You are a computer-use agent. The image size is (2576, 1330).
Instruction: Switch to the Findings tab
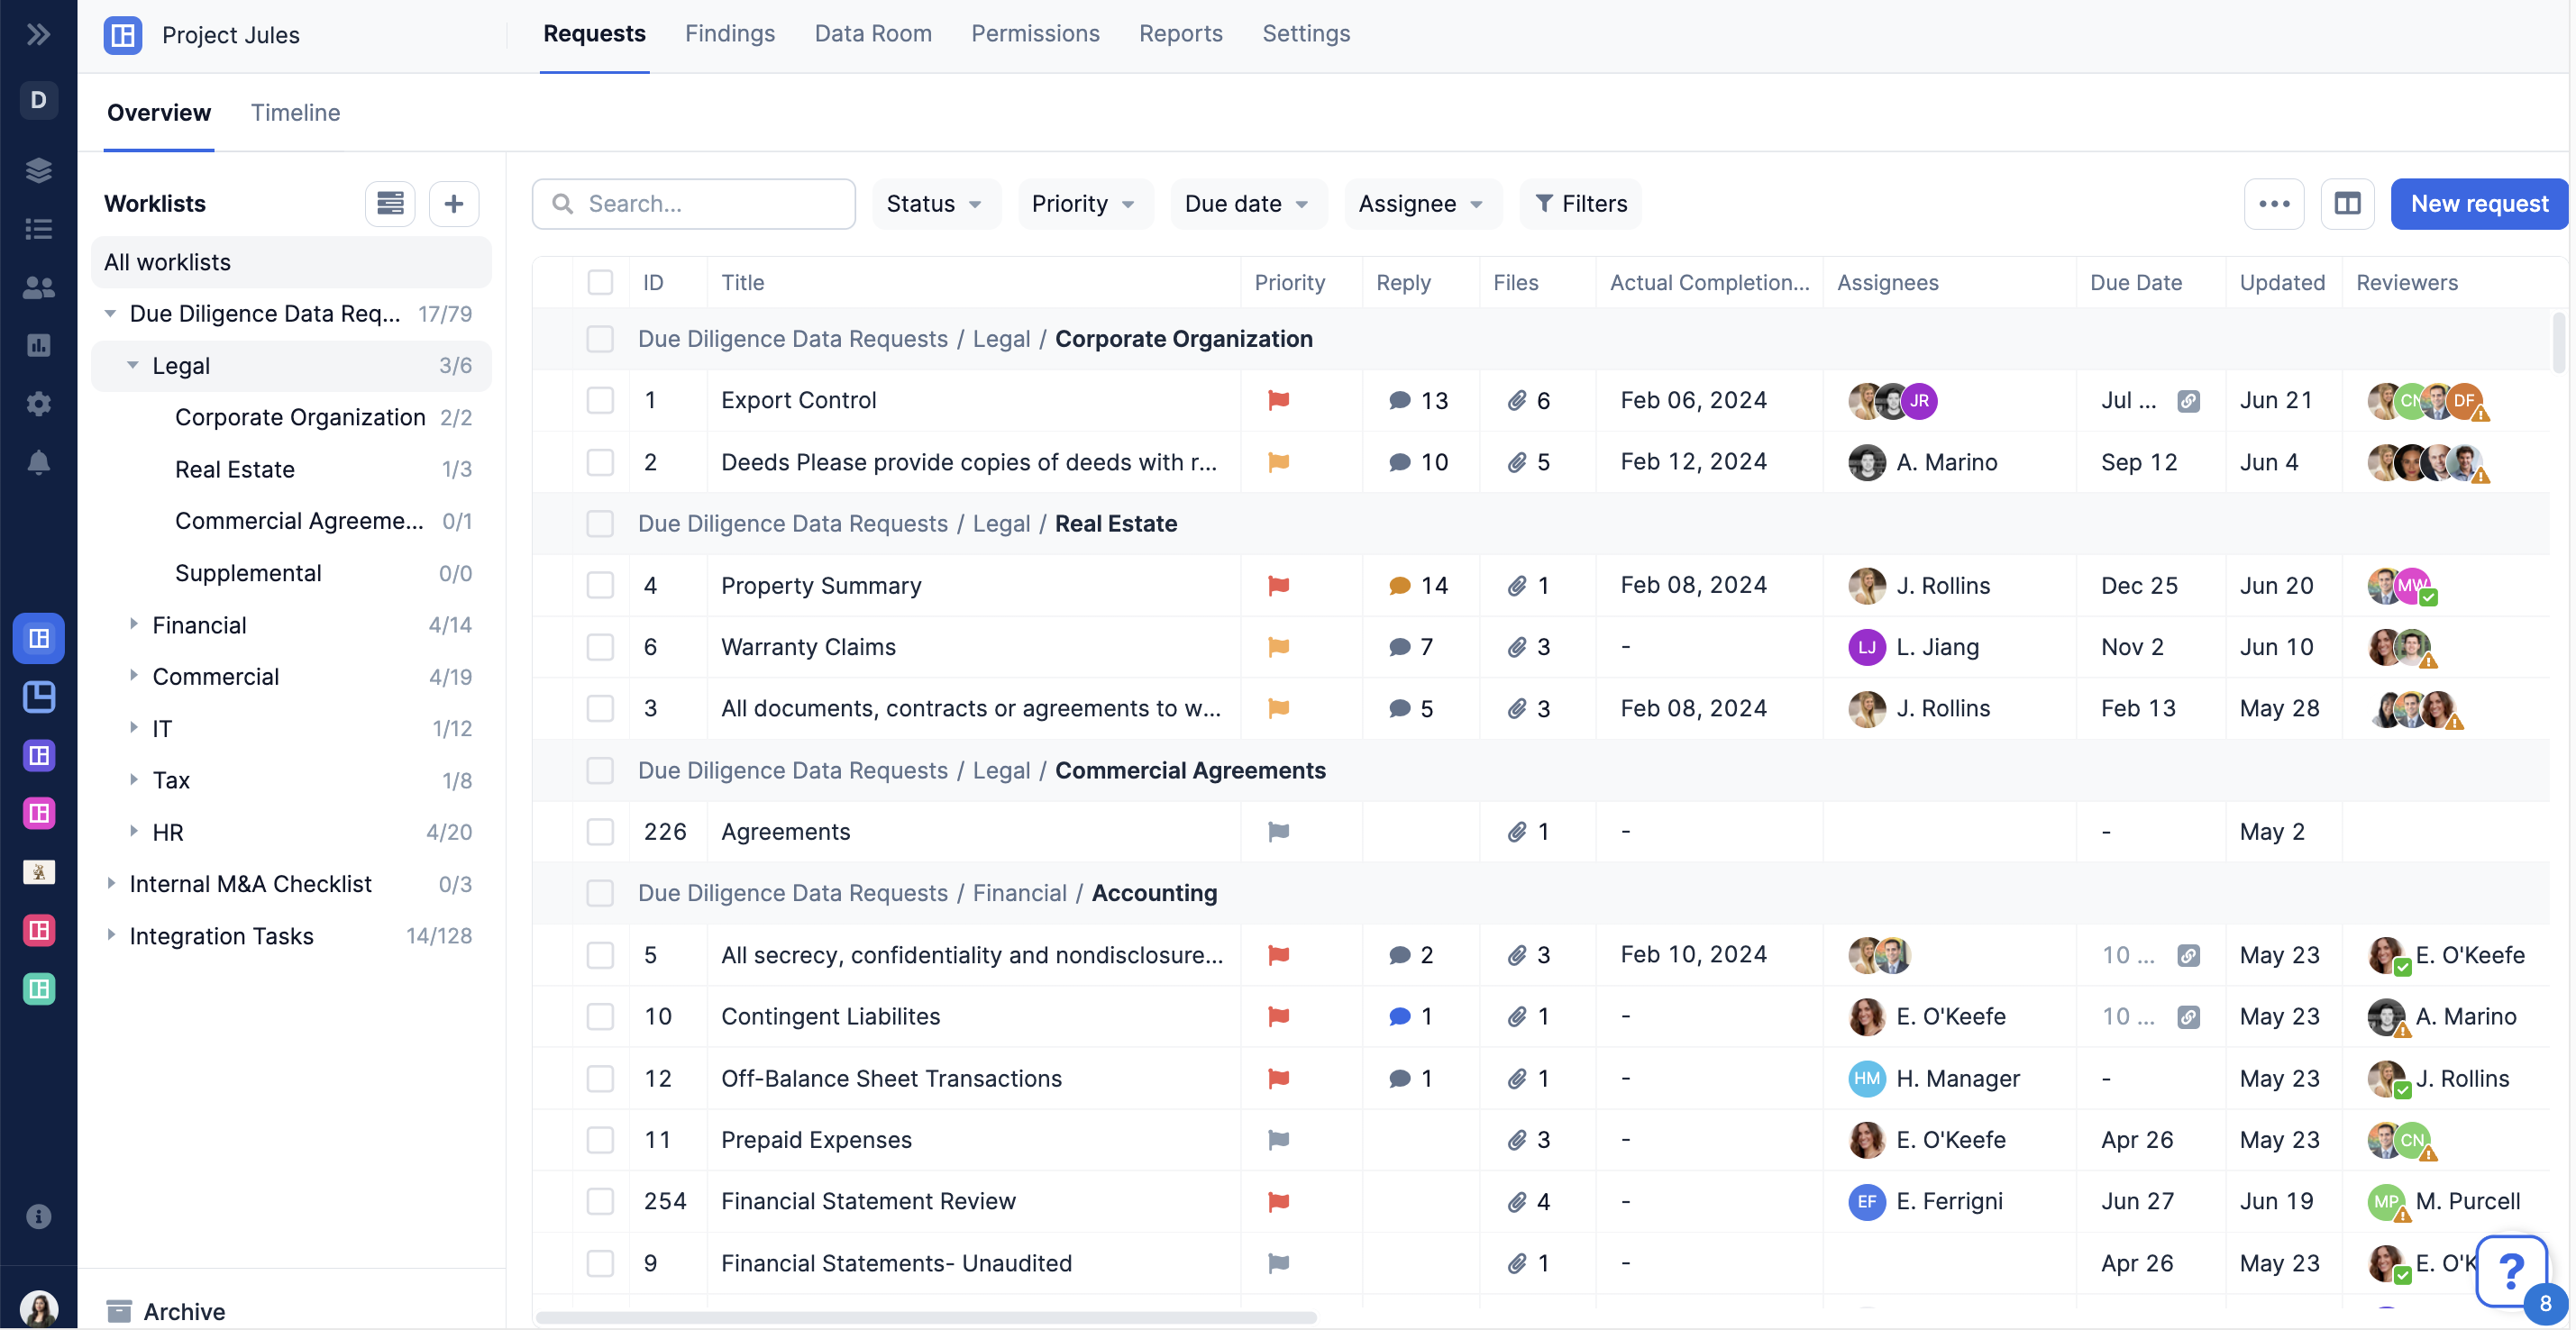click(729, 34)
